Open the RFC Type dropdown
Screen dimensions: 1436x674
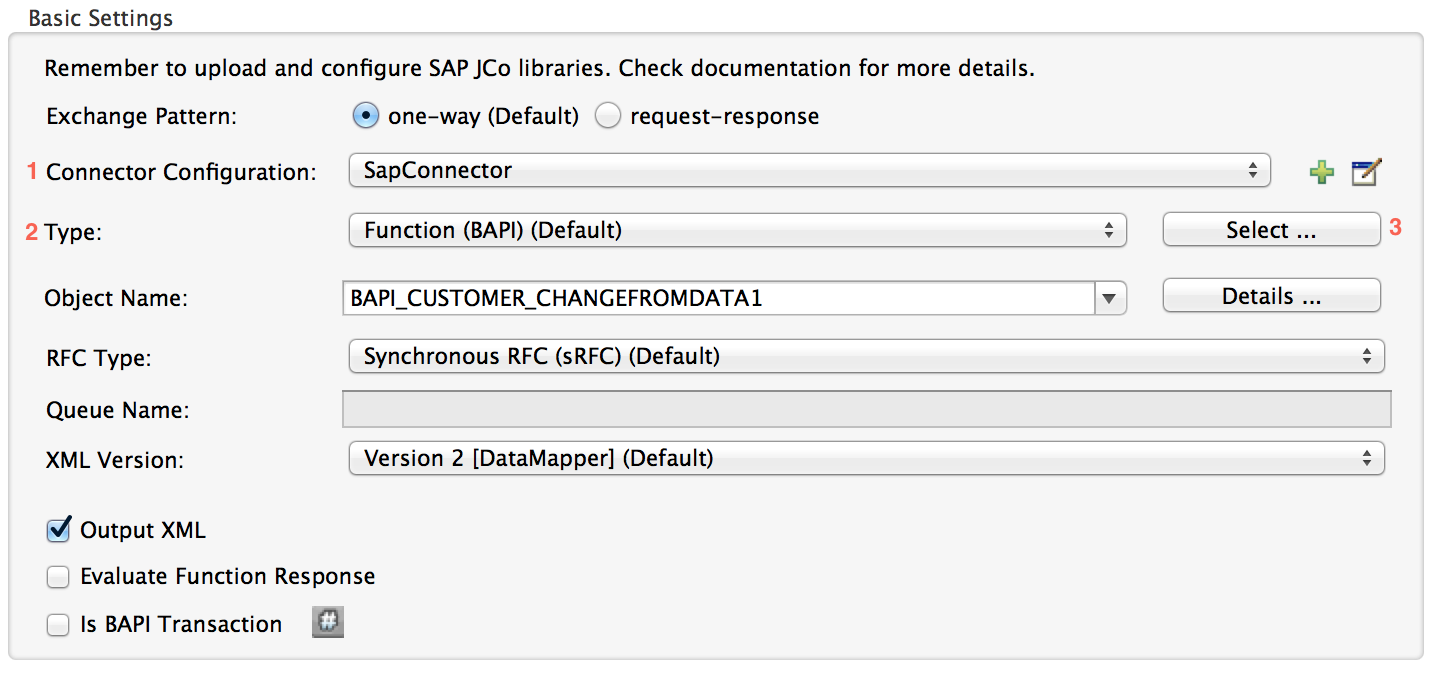tap(866, 356)
